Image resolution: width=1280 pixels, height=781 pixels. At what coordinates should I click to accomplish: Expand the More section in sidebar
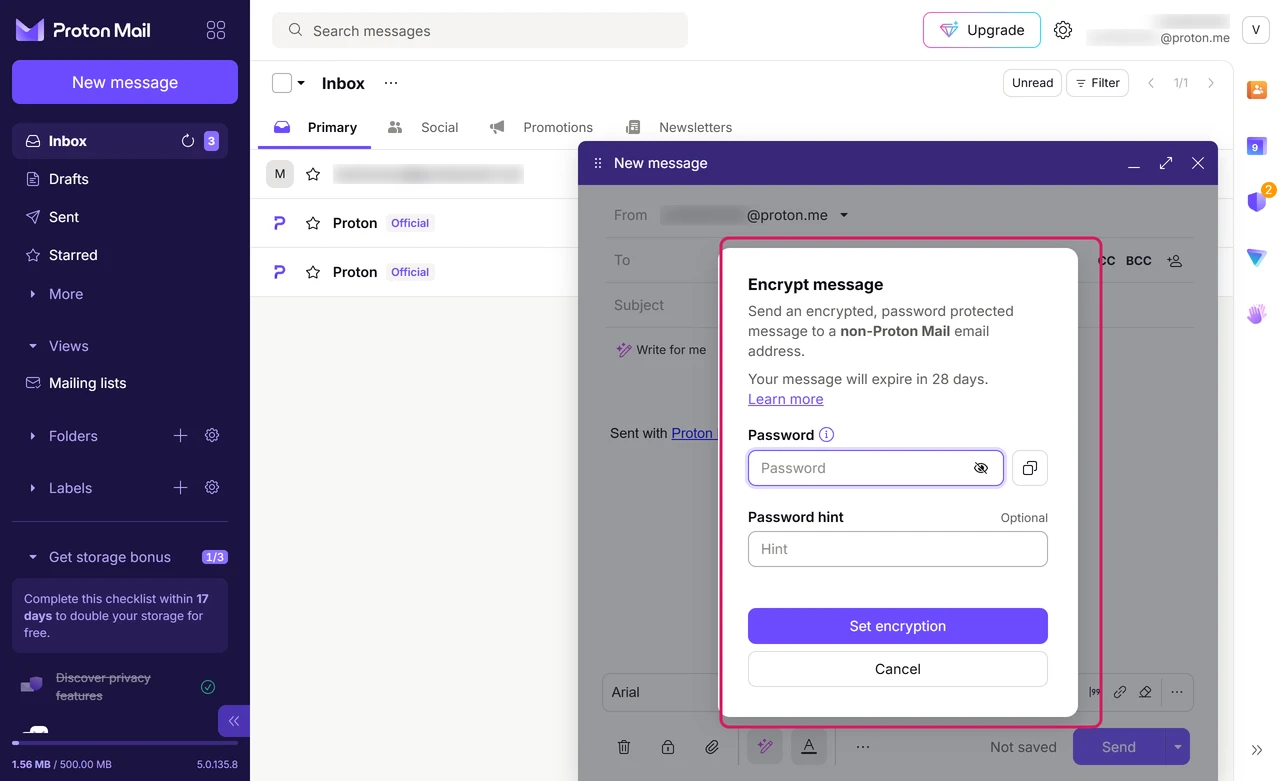pos(33,294)
